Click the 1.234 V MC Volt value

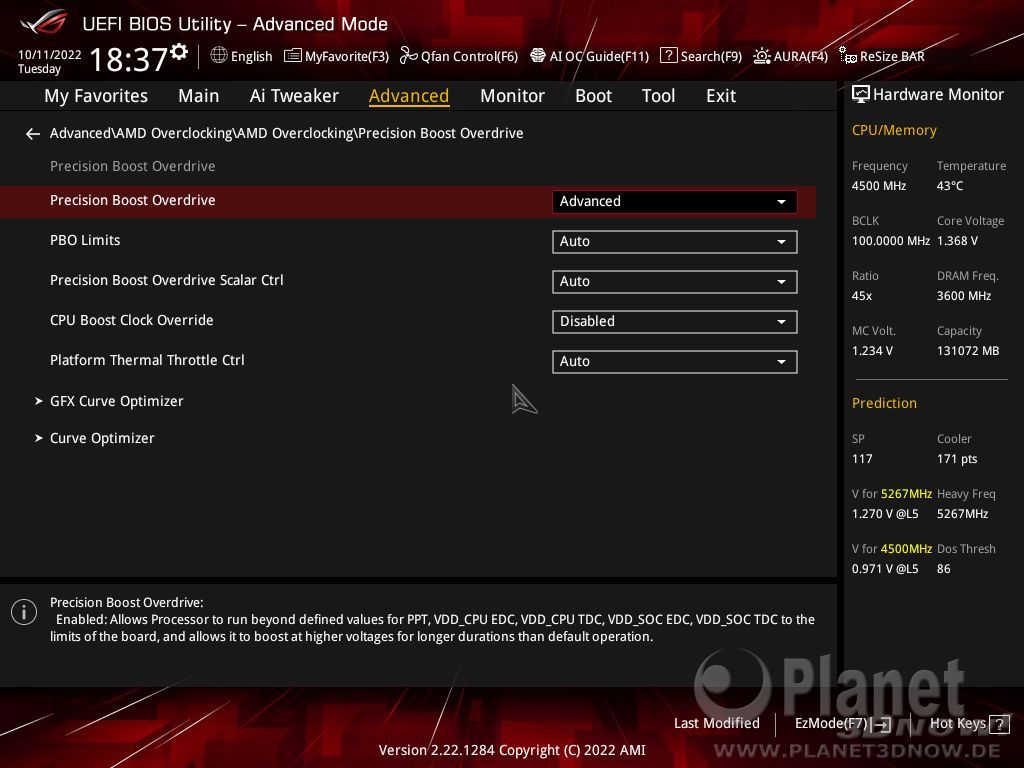(872, 351)
